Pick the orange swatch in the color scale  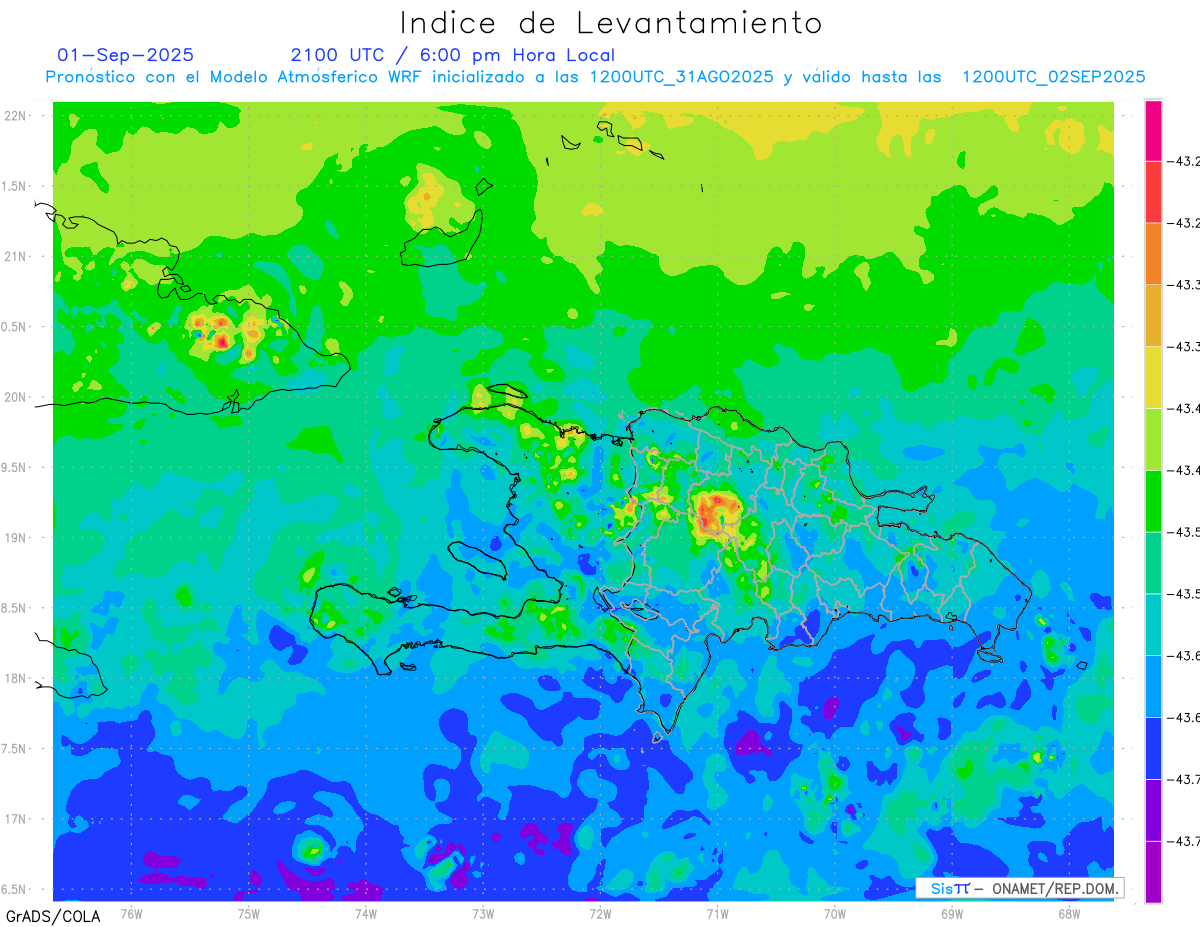tap(1153, 254)
